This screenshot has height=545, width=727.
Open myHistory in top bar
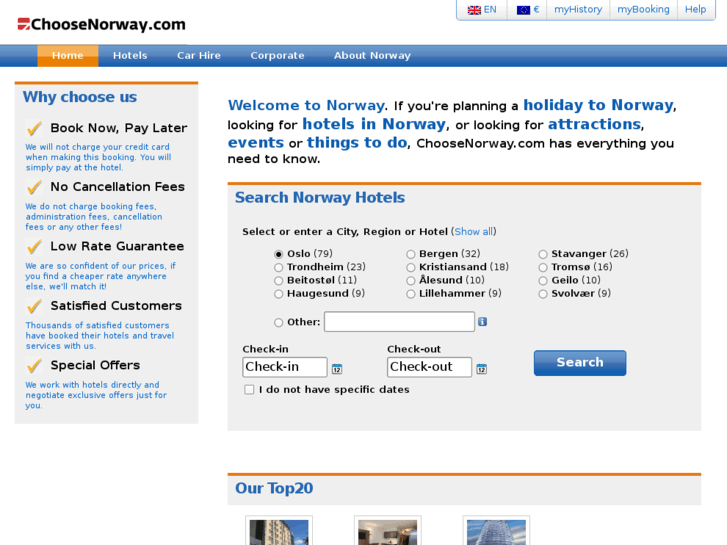click(x=578, y=9)
